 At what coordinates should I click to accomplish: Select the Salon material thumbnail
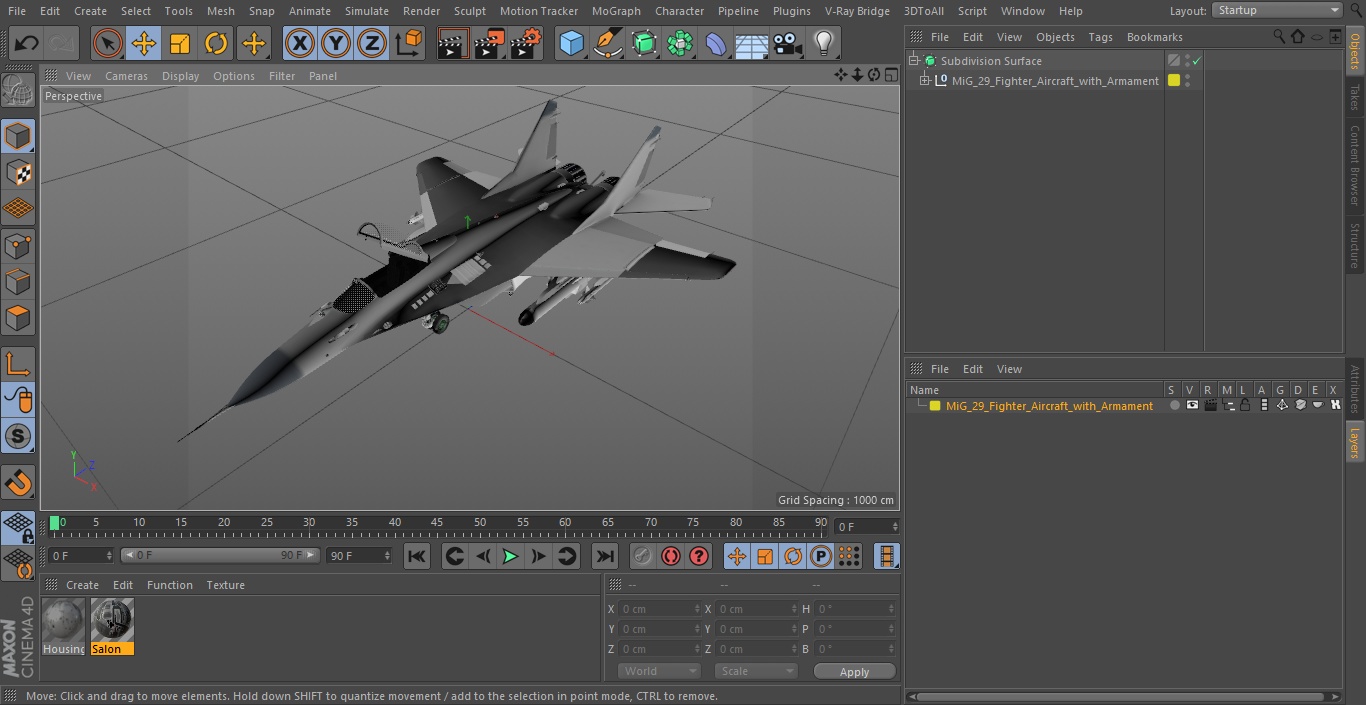112,627
